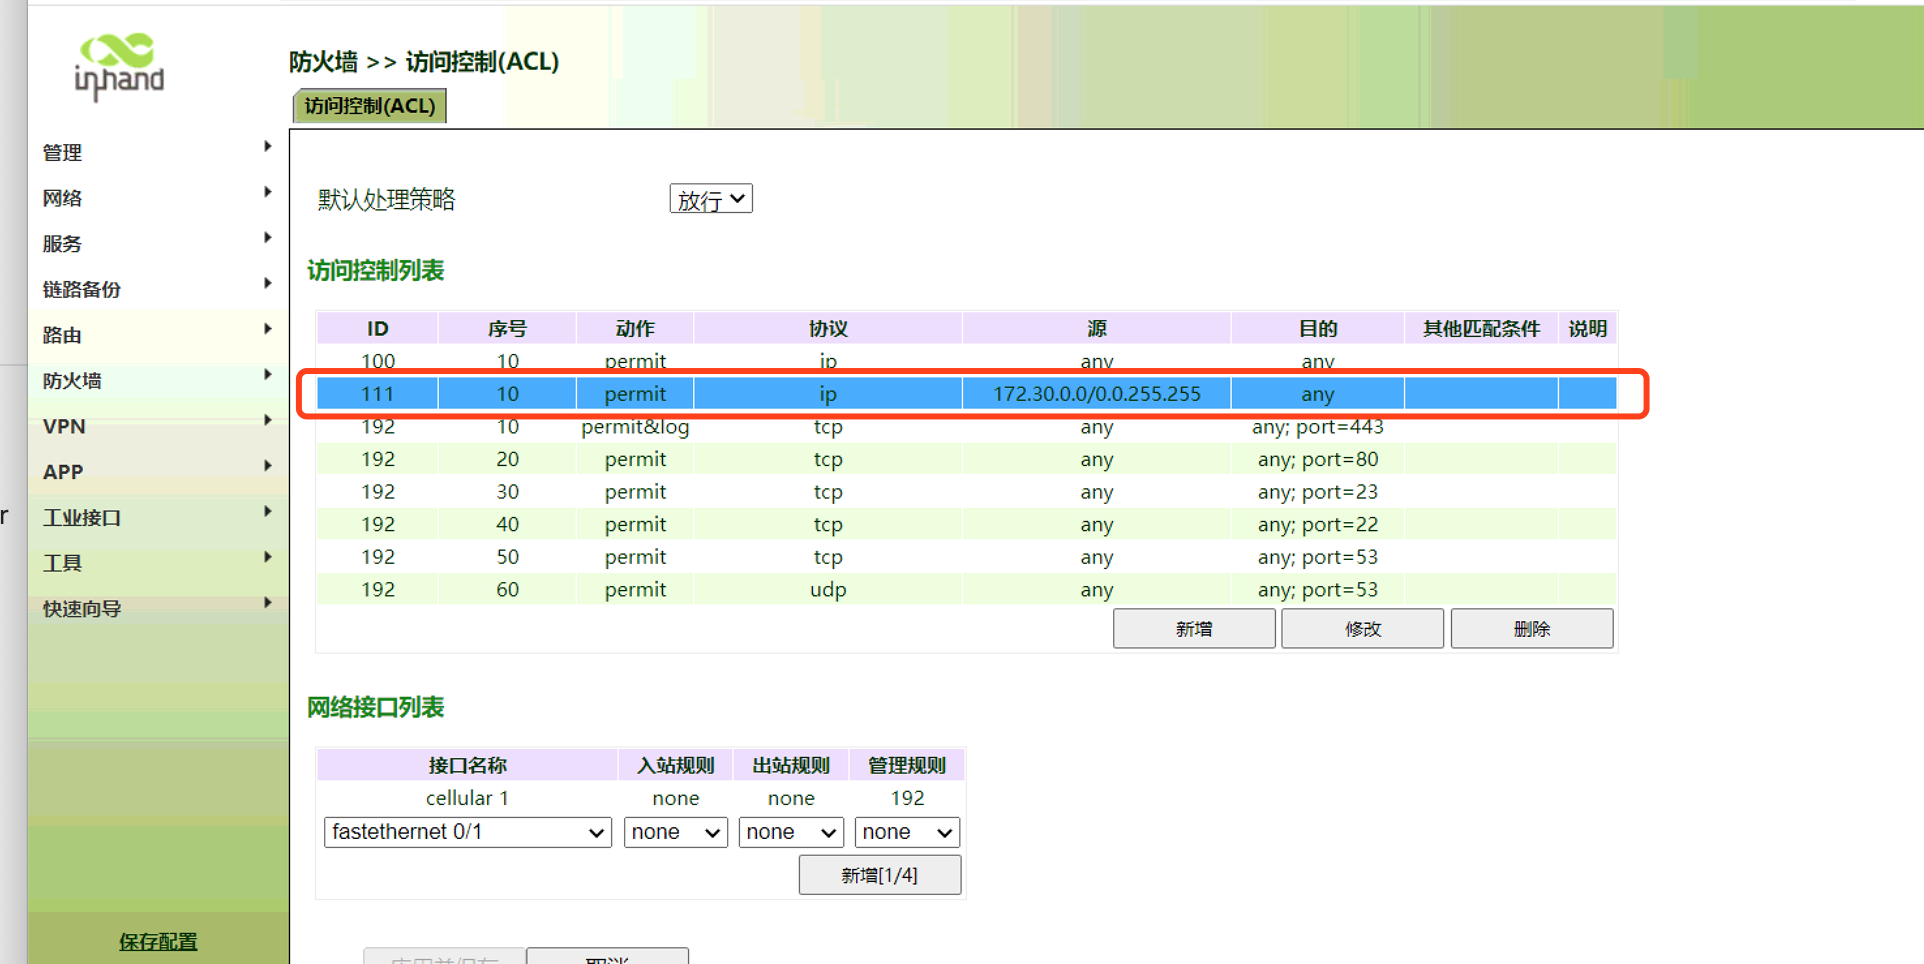Viewport: 1924px width, 964px height.
Task: Open the 入站规则 none dropdown
Action: pyautogui.click(x=675, y=832)
